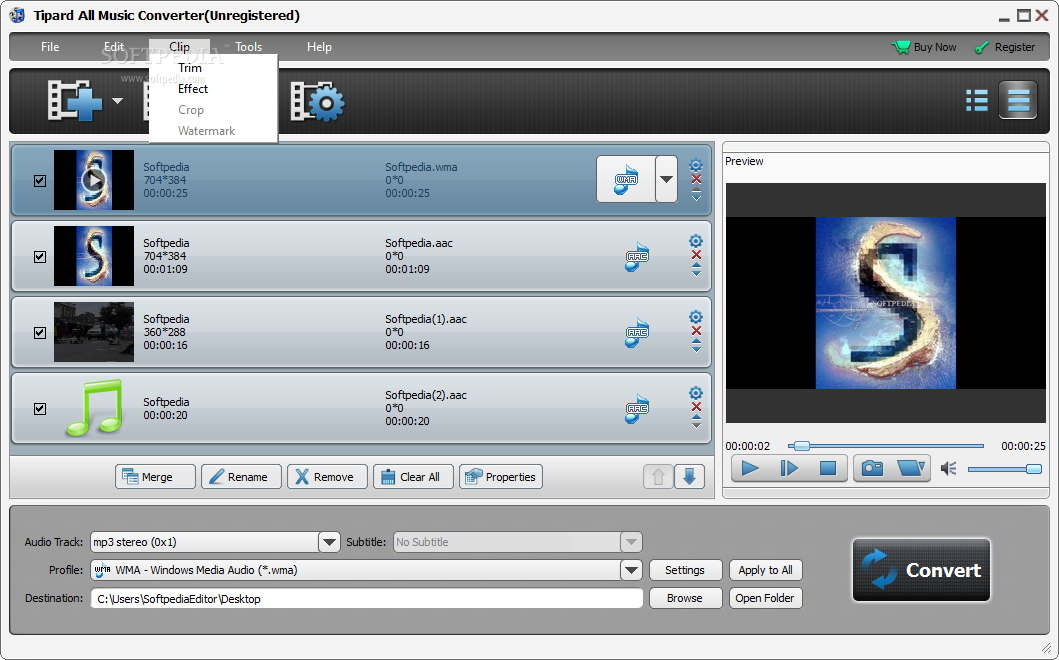This screenshot has width=1059, height=660.
Task: Open the Tools menu
Action: pos(249,47)
